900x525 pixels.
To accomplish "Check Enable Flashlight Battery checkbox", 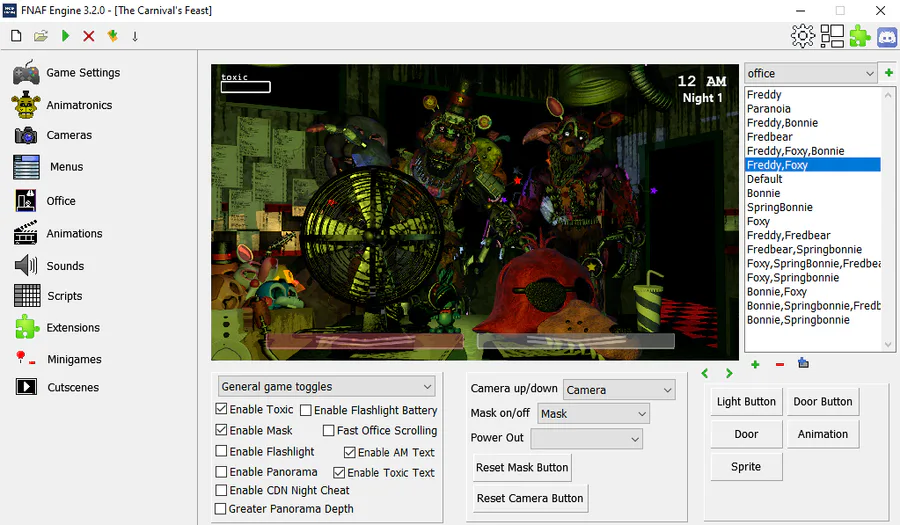I will (x=306, y=410).
